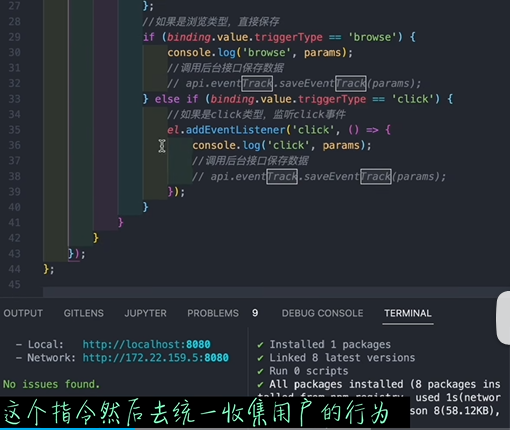Click triggerType on line 29
The image size is (510, 432).
tap(289, 37)
